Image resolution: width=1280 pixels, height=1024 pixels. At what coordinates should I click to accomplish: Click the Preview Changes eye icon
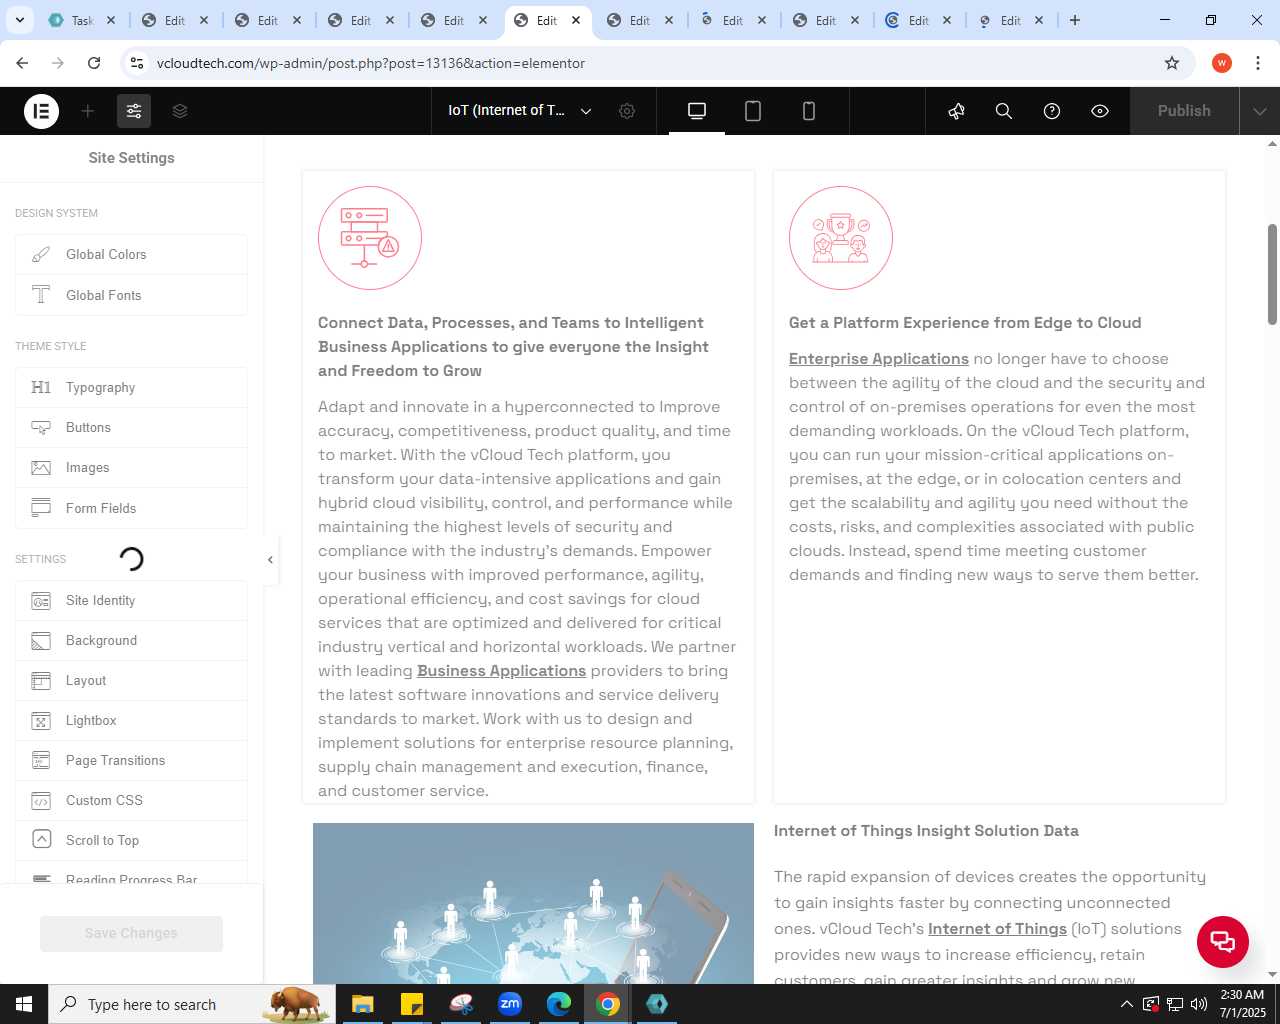tap(1100, 111)
